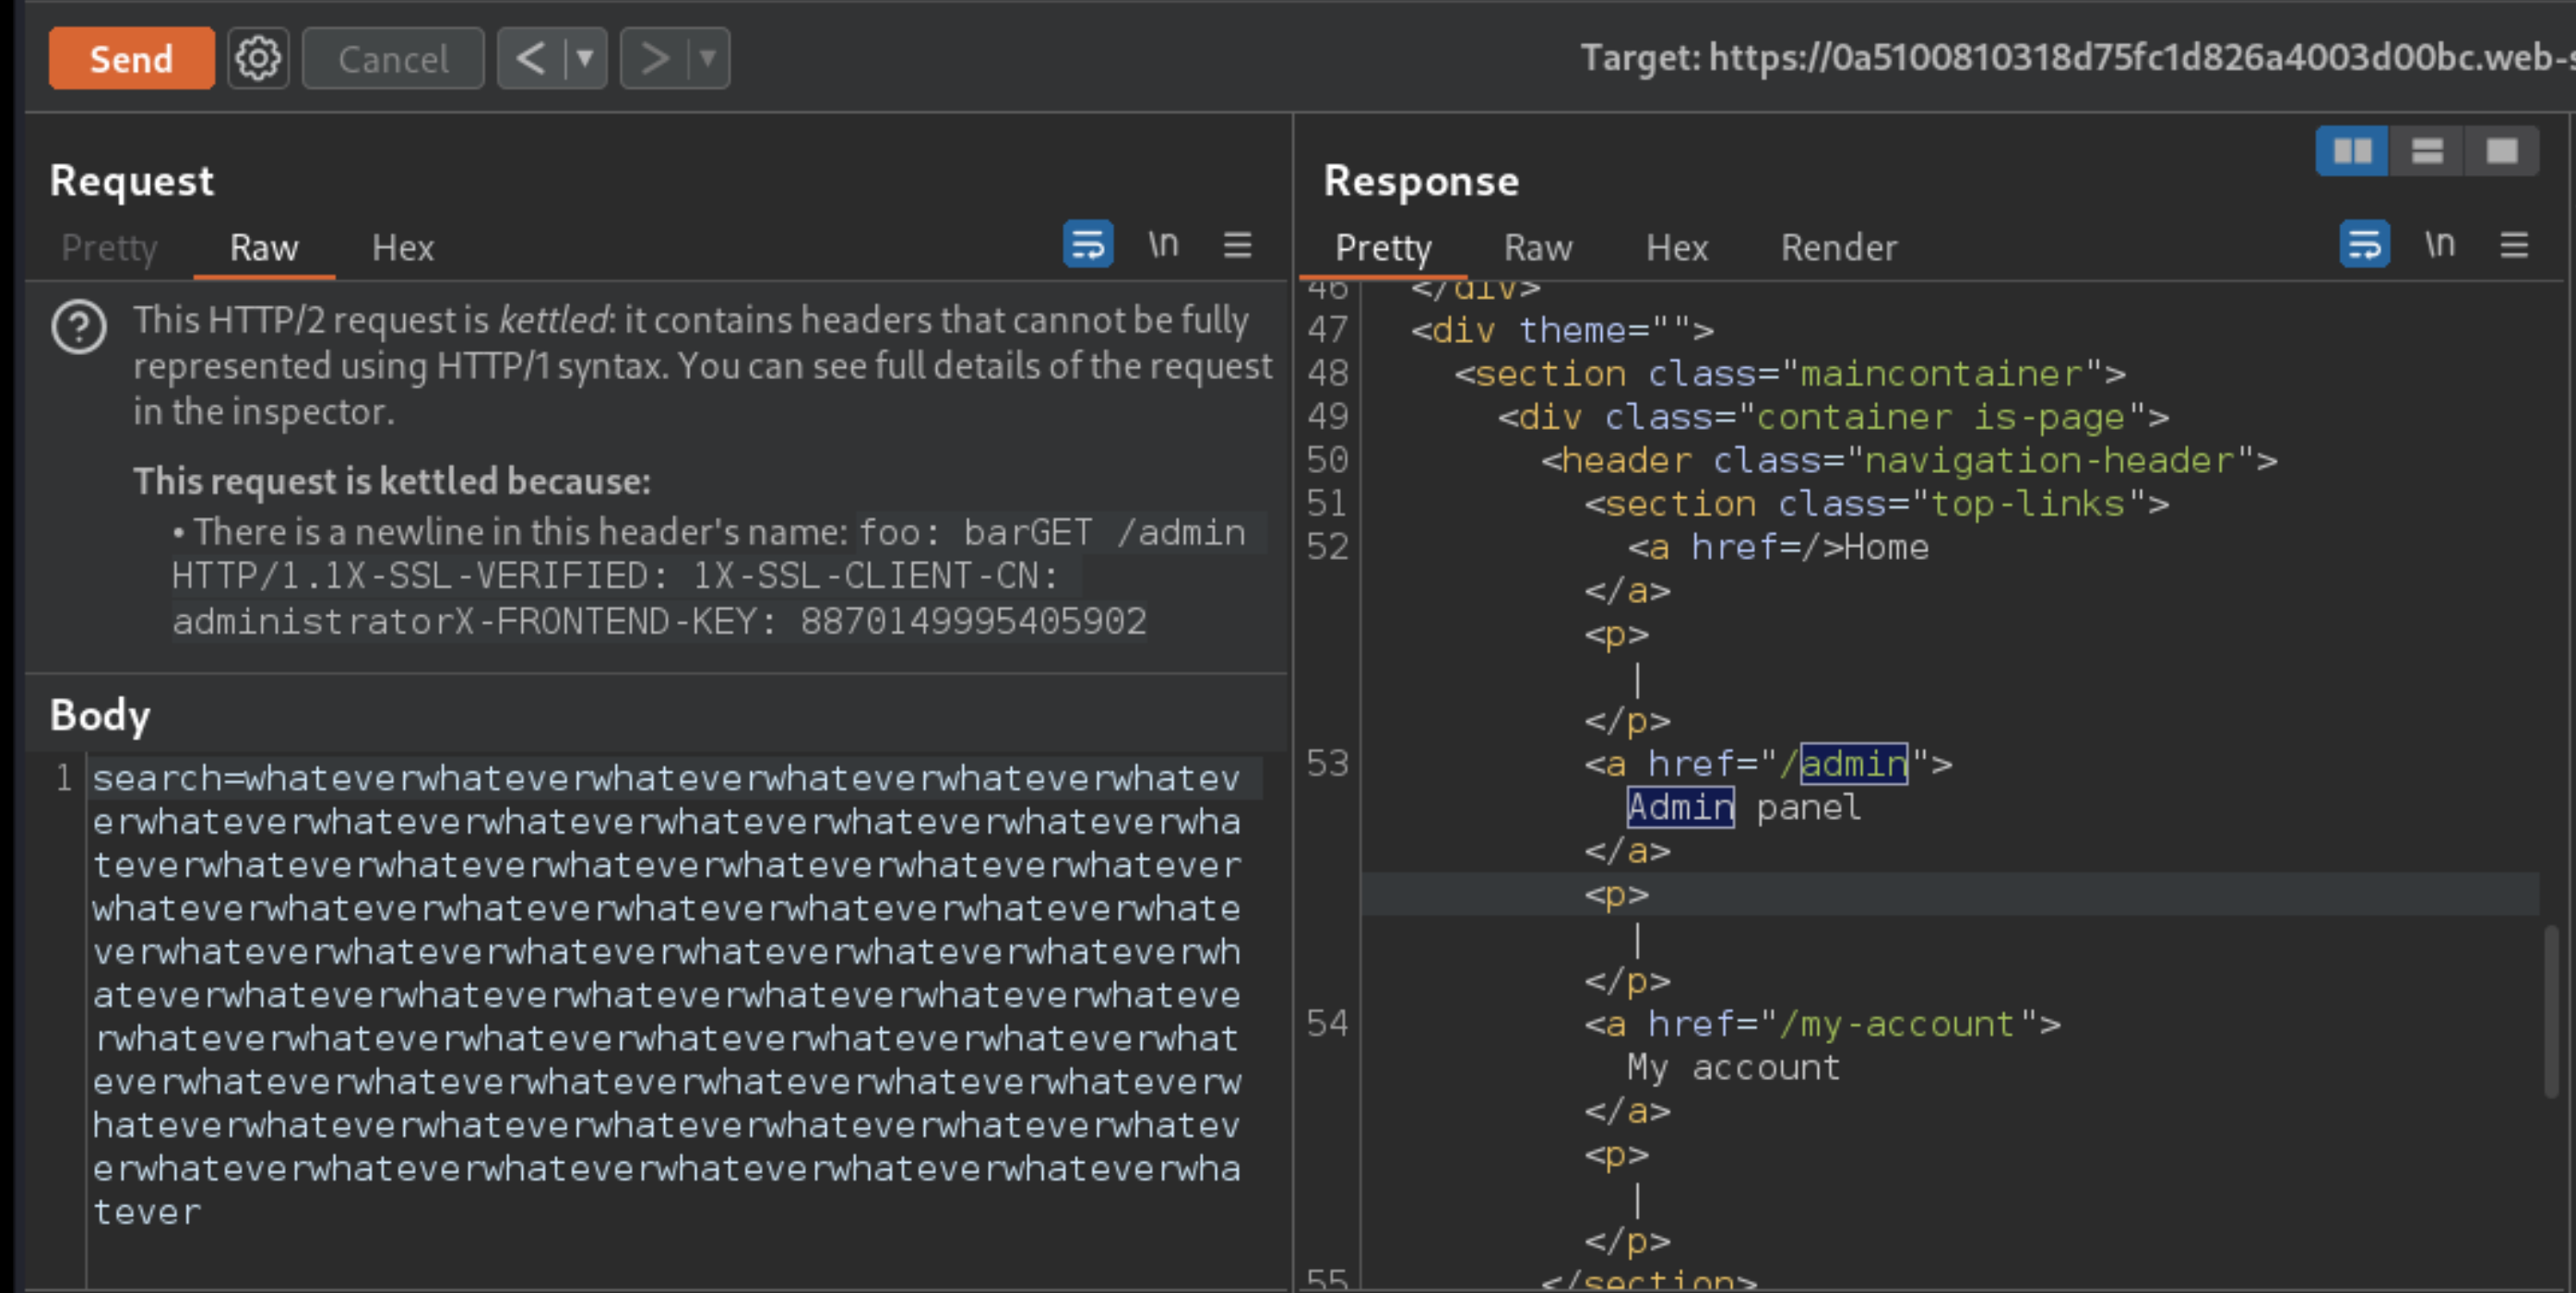2576x1293 pixels.
Task: Toggle non-printable characters in Request panel
Action: click(1163, 244)
